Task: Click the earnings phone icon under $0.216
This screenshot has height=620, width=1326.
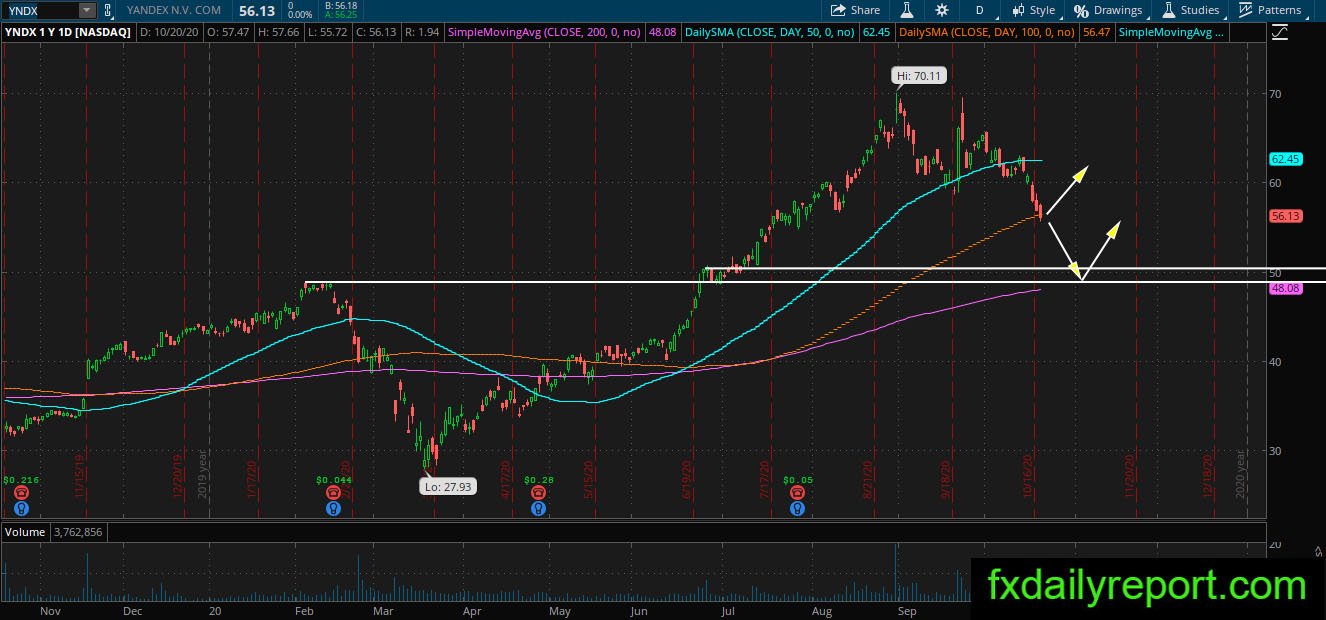Action: click(x=22, y=493)
